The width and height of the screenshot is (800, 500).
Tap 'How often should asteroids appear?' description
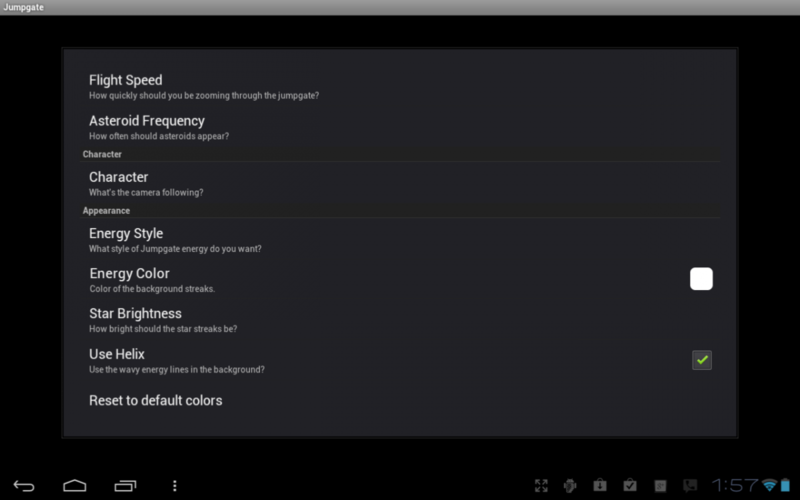(x=159, y=136)
